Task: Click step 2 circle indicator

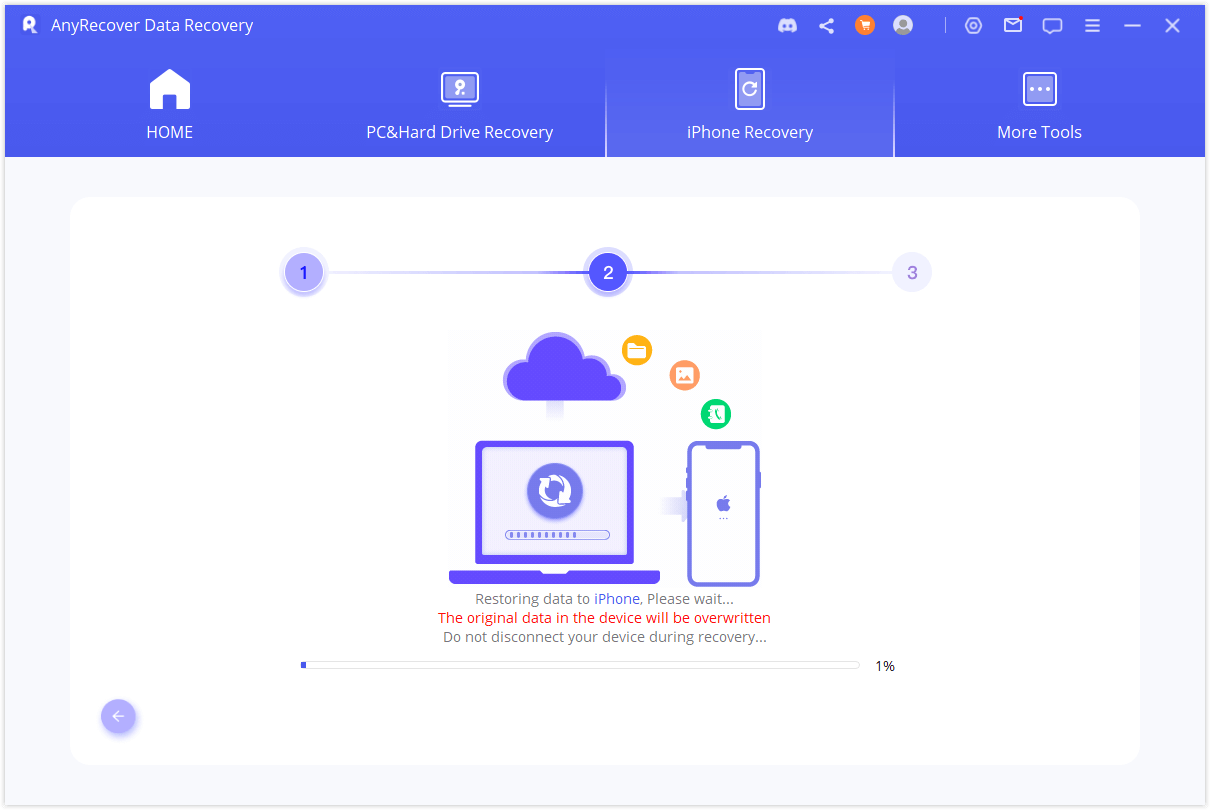Action: (x=608, y=272)
